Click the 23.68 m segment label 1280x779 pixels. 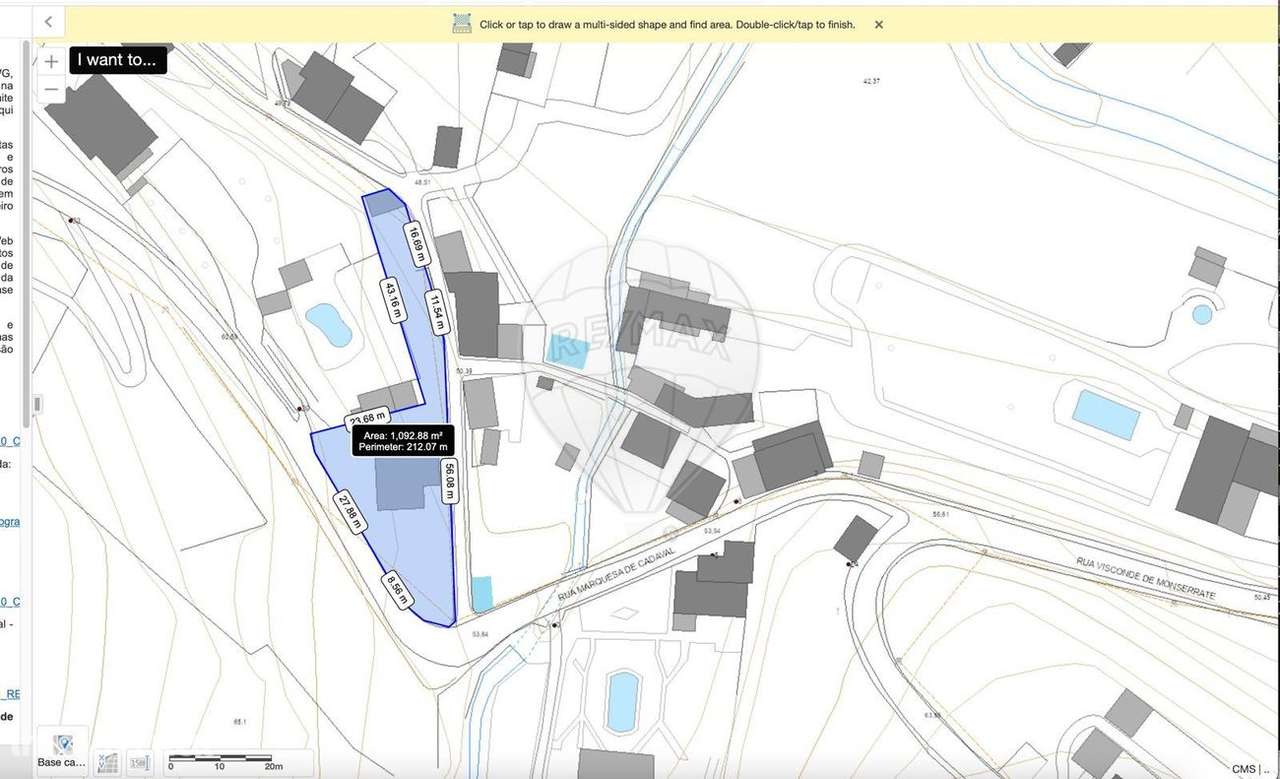pyautogui.click(x=366, y=419)
